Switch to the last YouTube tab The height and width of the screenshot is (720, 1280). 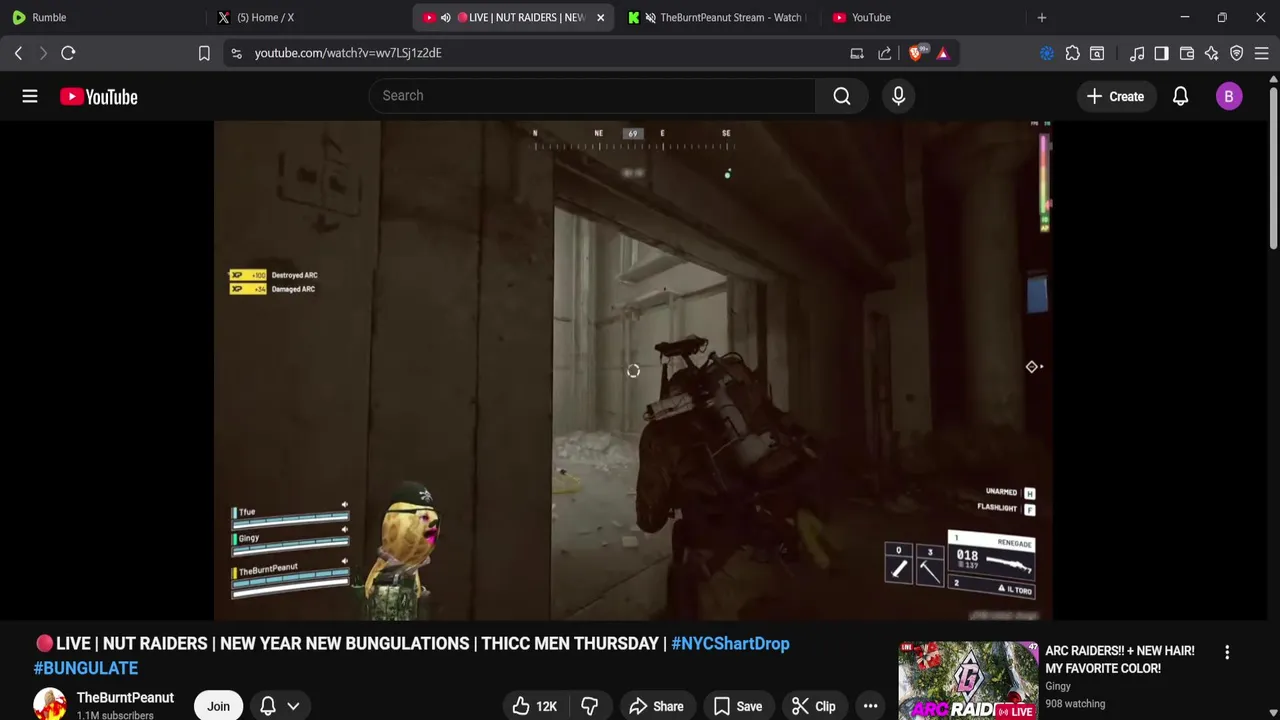tap(922, 17)
